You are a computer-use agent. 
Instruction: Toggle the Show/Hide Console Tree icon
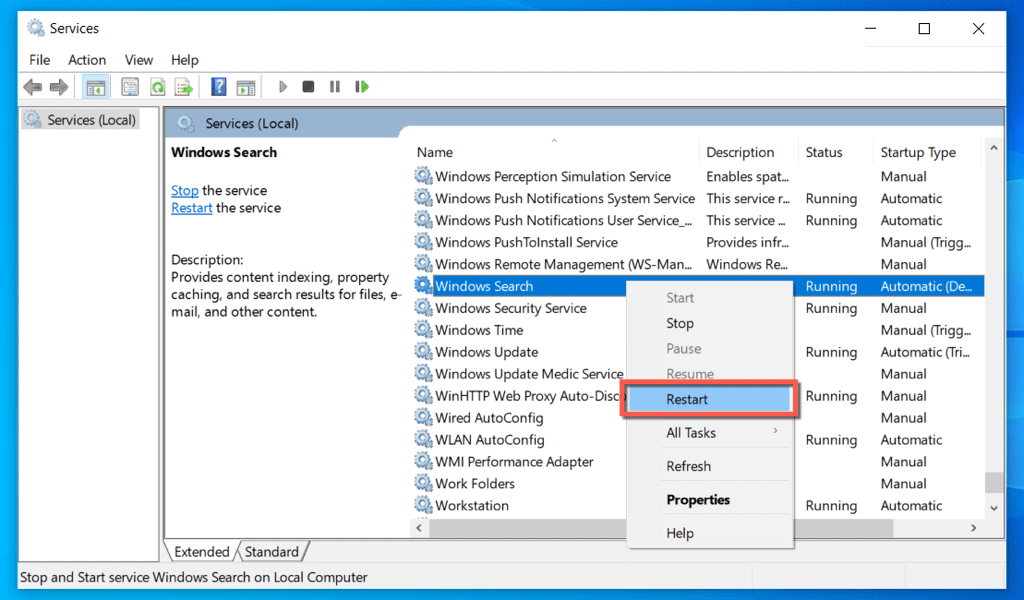click(95, 87)
